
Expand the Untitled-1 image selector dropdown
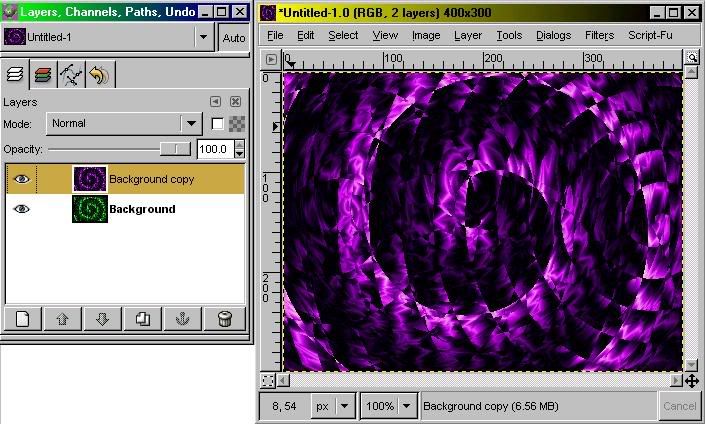[x=204, y=37]
